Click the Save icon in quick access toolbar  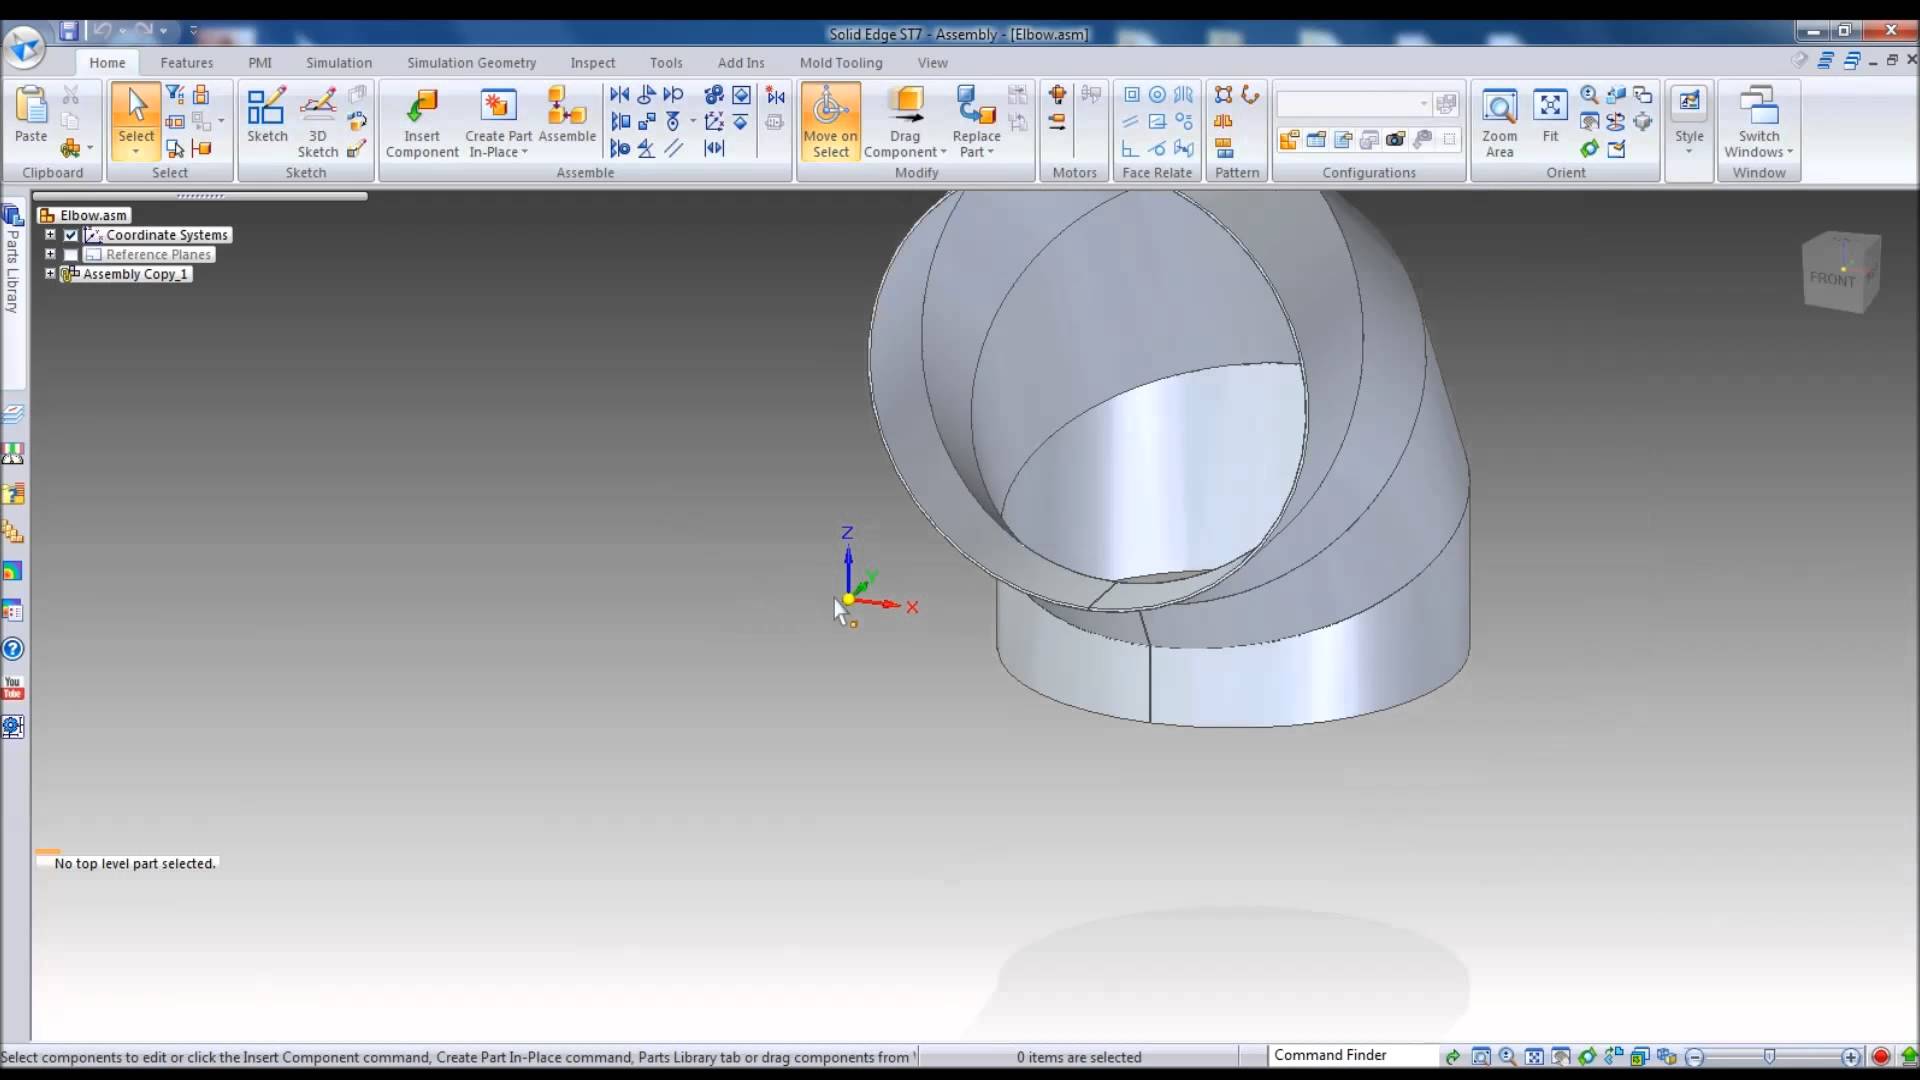[x=68, y=31]
